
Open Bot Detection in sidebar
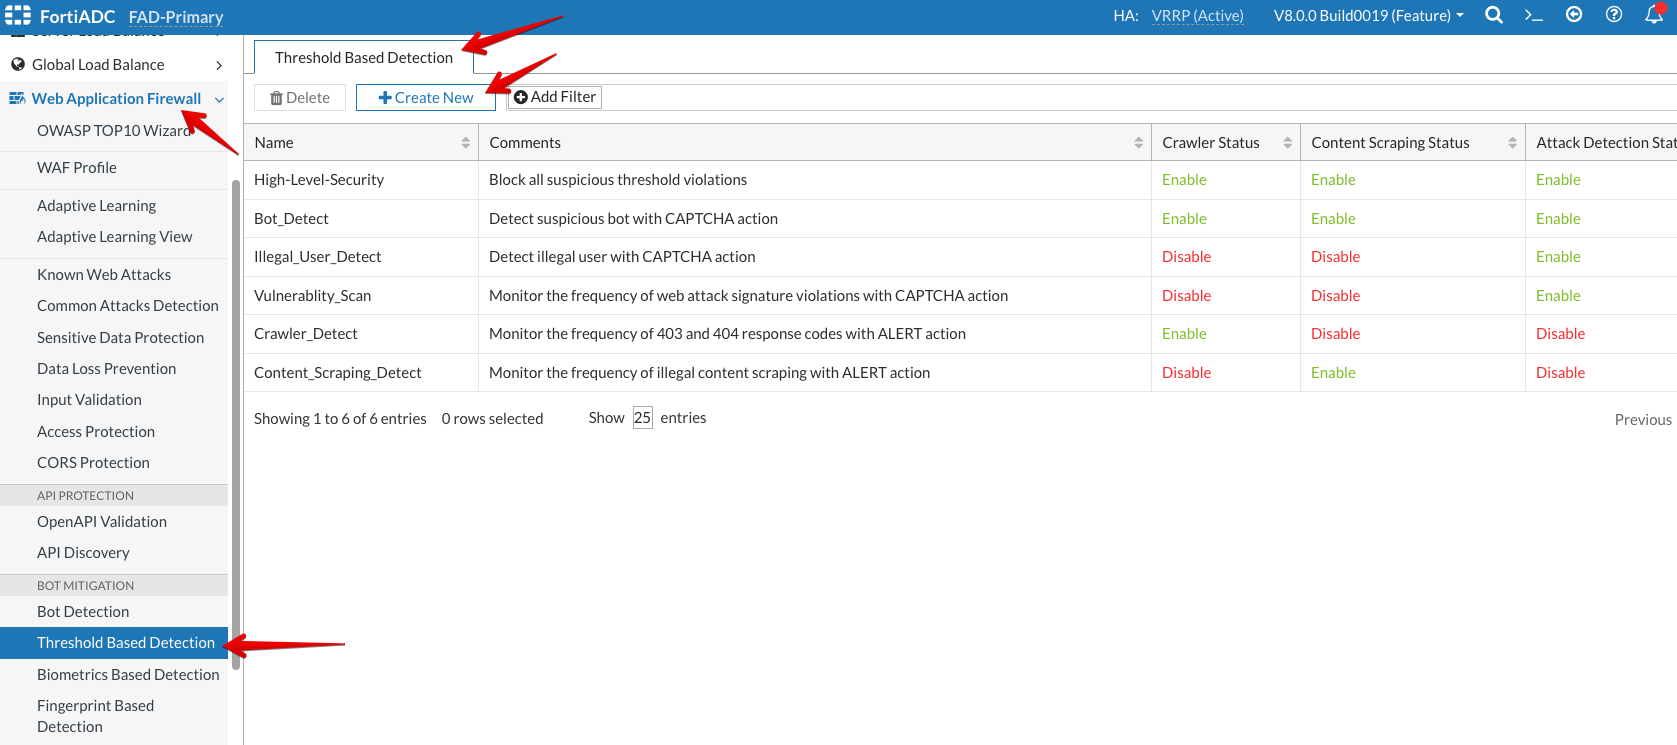coord(83,612)
